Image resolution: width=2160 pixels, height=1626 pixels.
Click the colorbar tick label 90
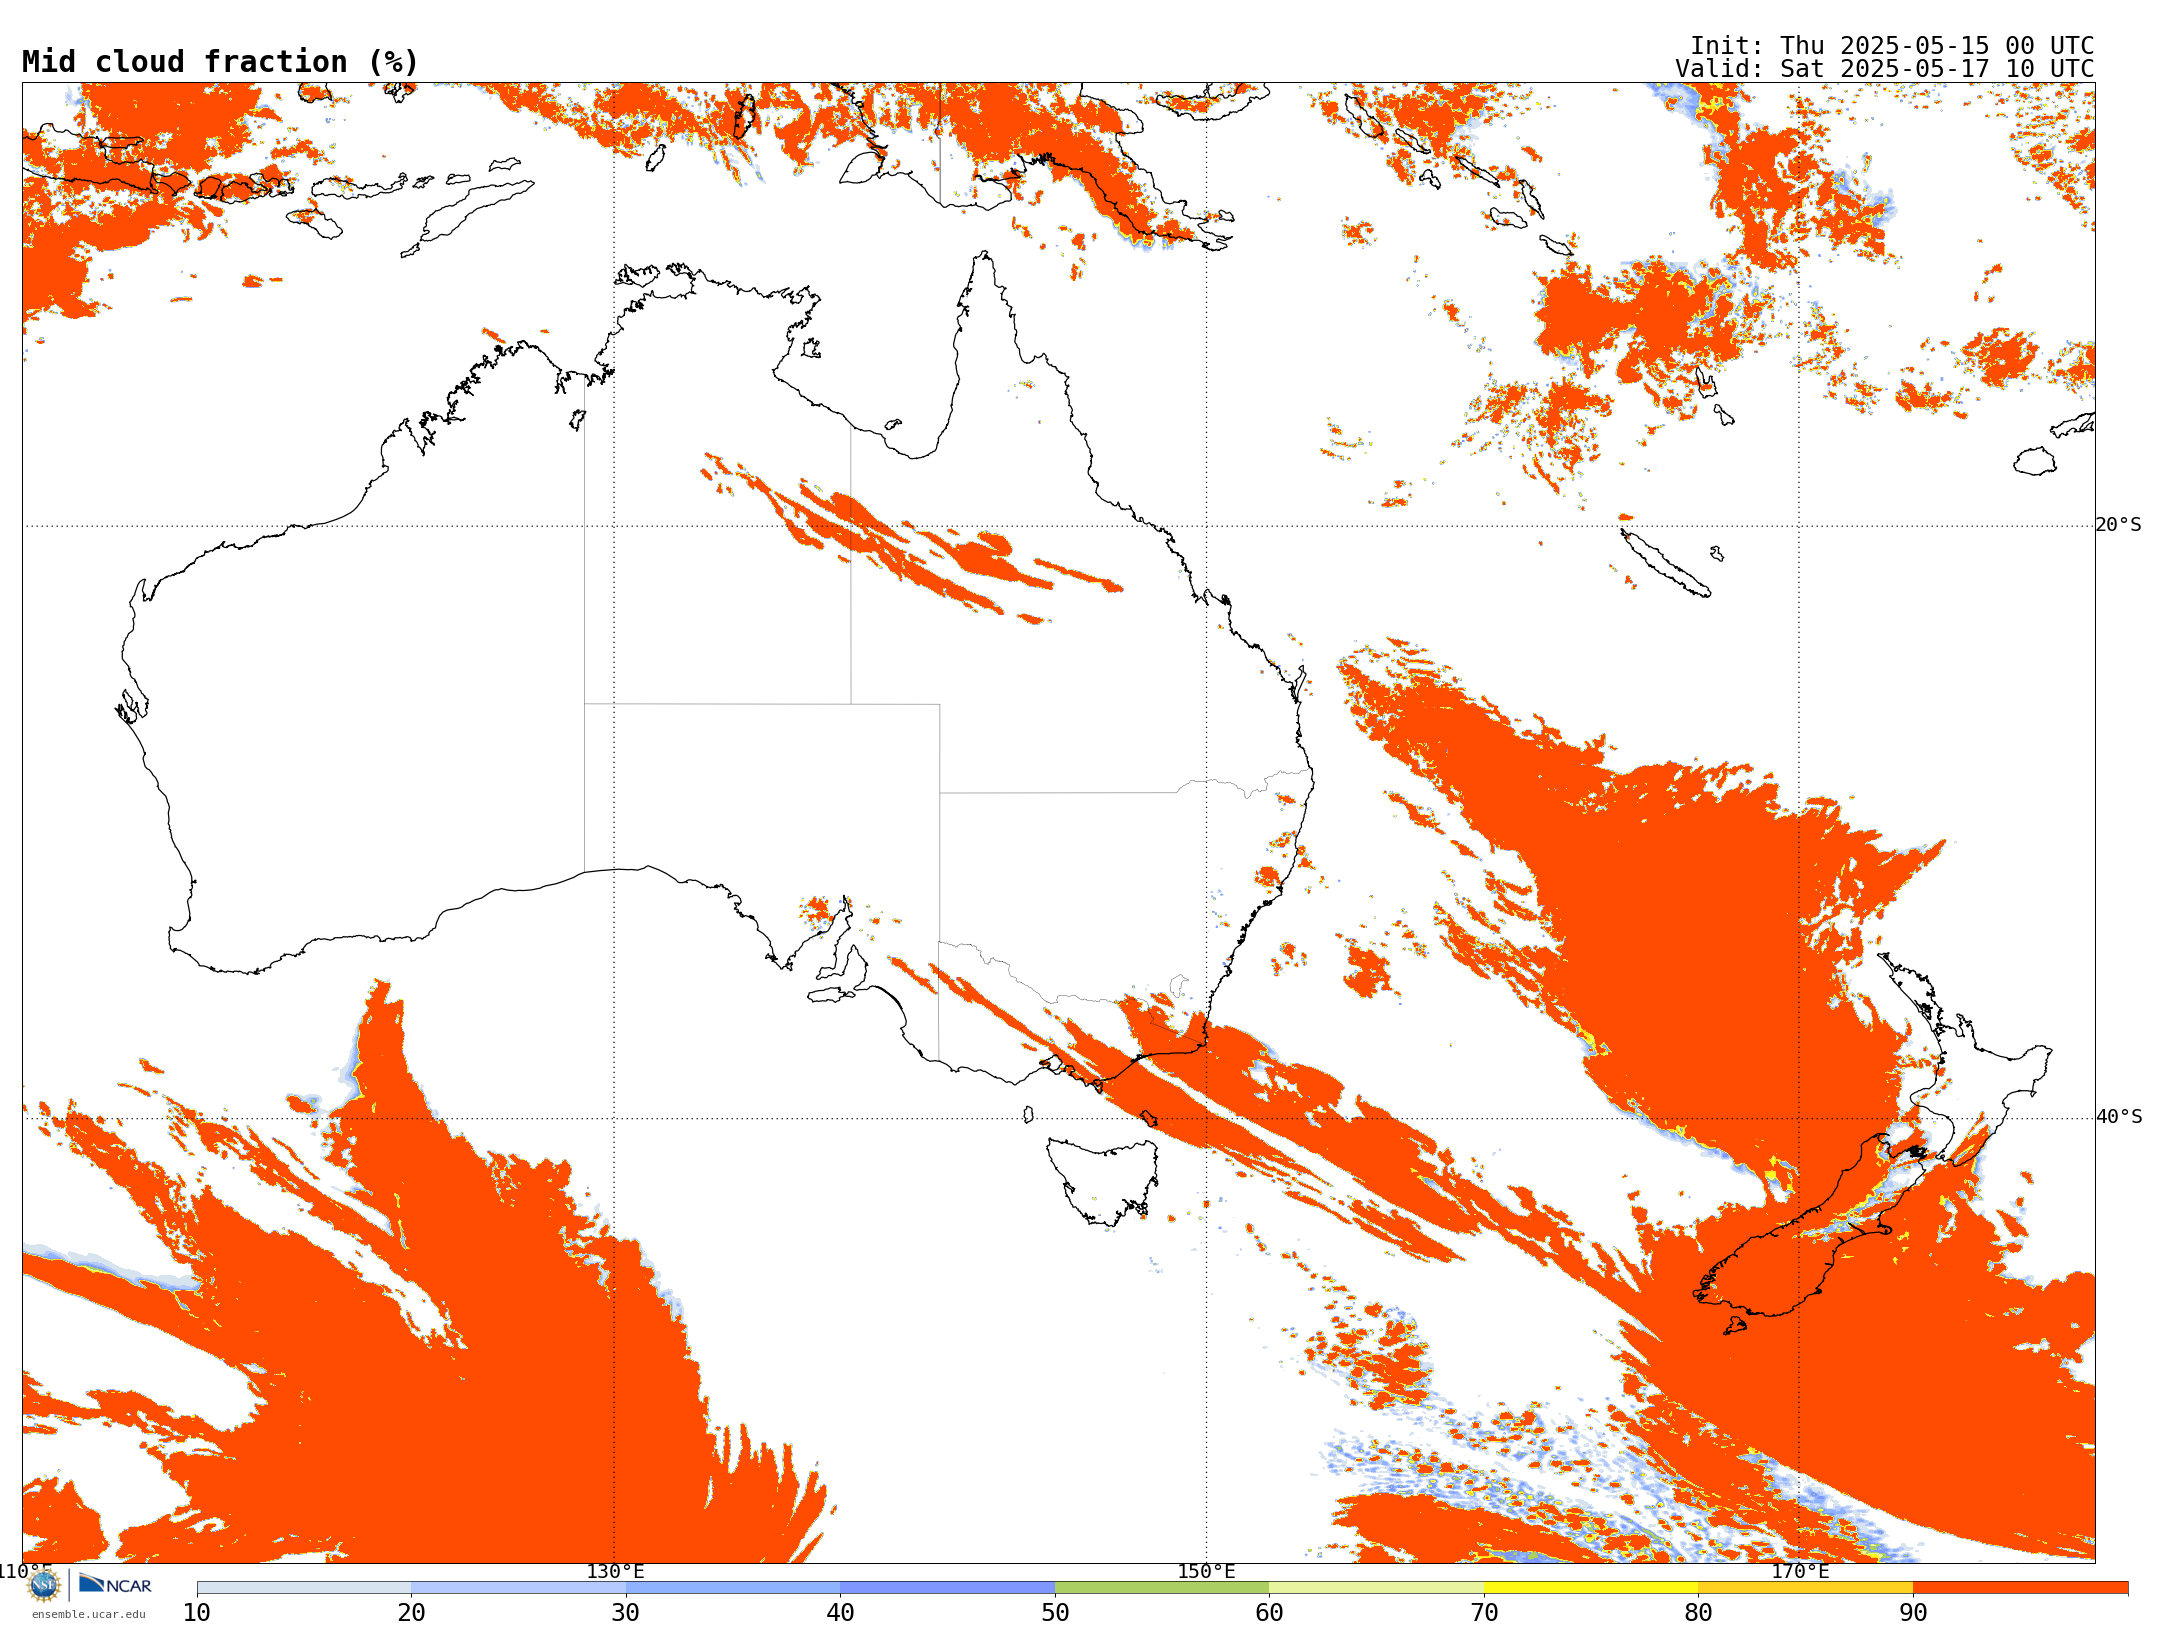click(1913, 1612)
